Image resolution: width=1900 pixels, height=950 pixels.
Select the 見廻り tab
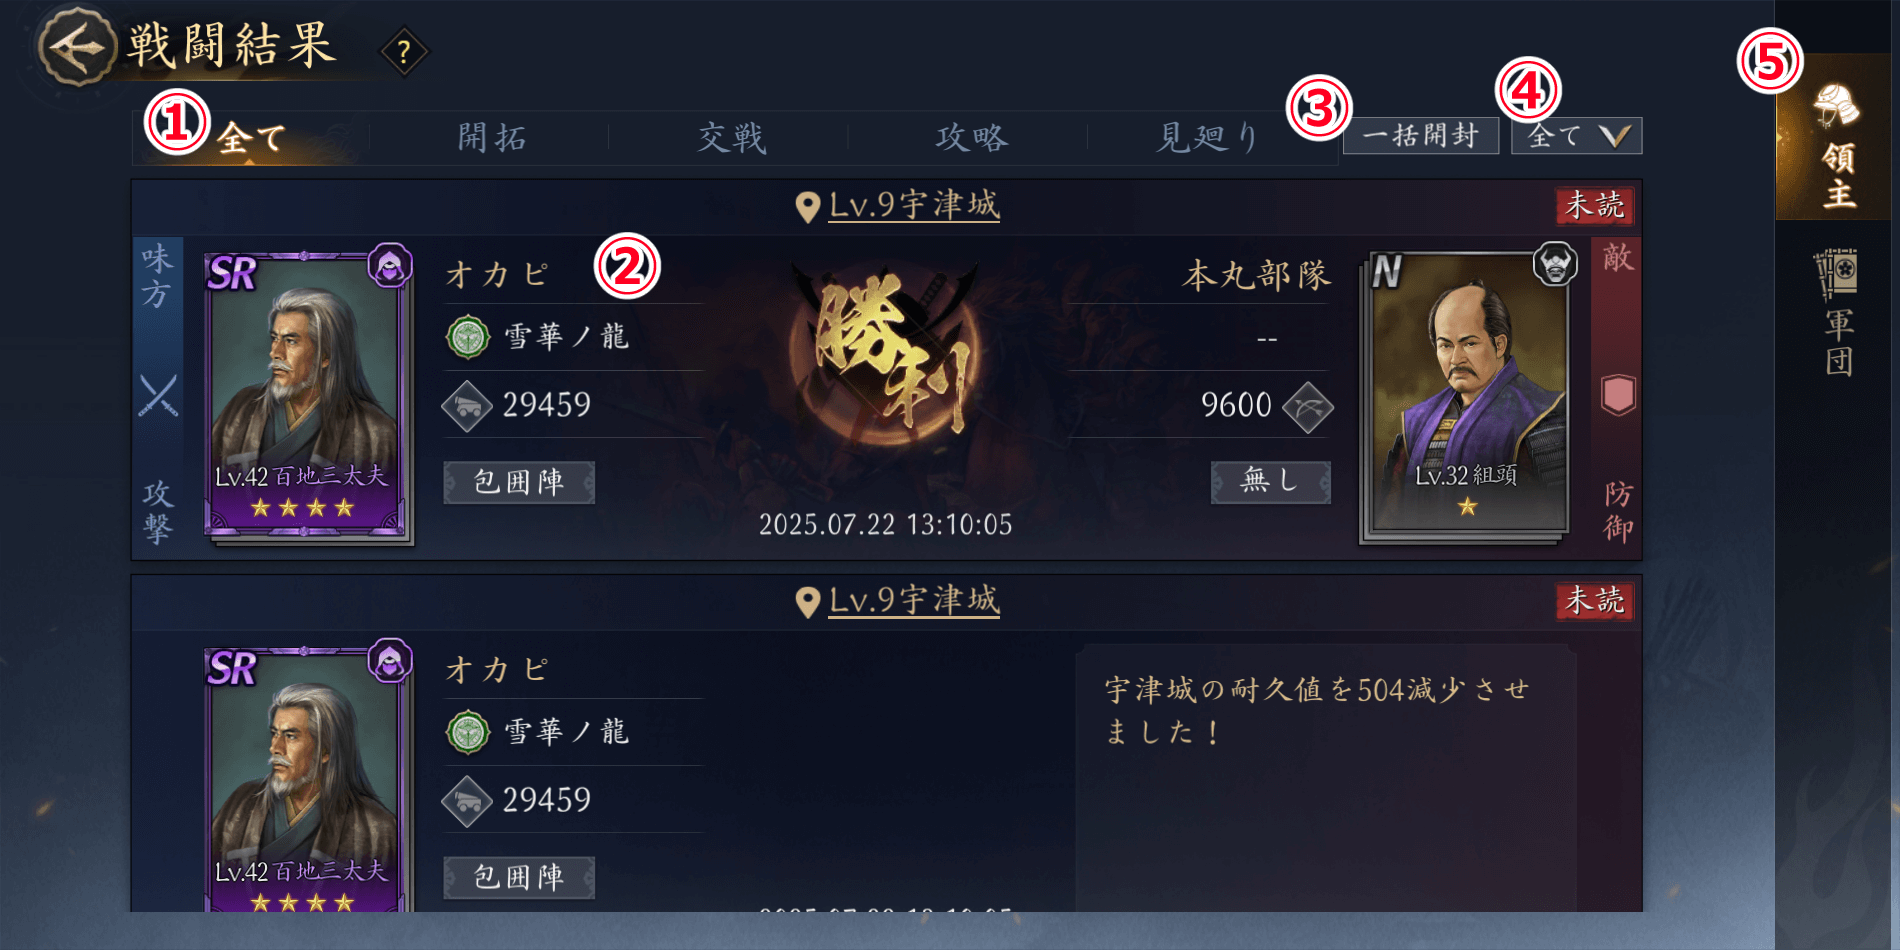(1208, 138)
